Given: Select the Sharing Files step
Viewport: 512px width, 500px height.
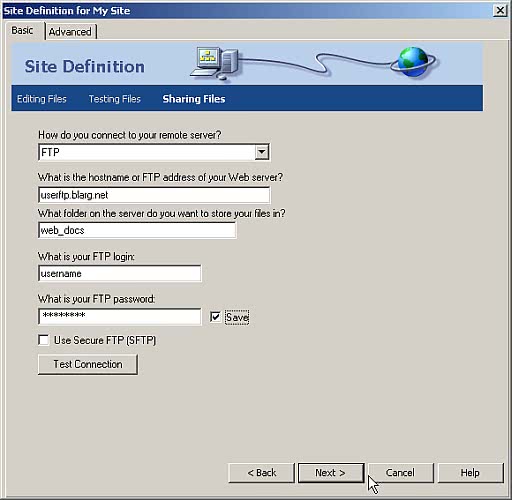Looking at the screenshot, I should point(194,99).
